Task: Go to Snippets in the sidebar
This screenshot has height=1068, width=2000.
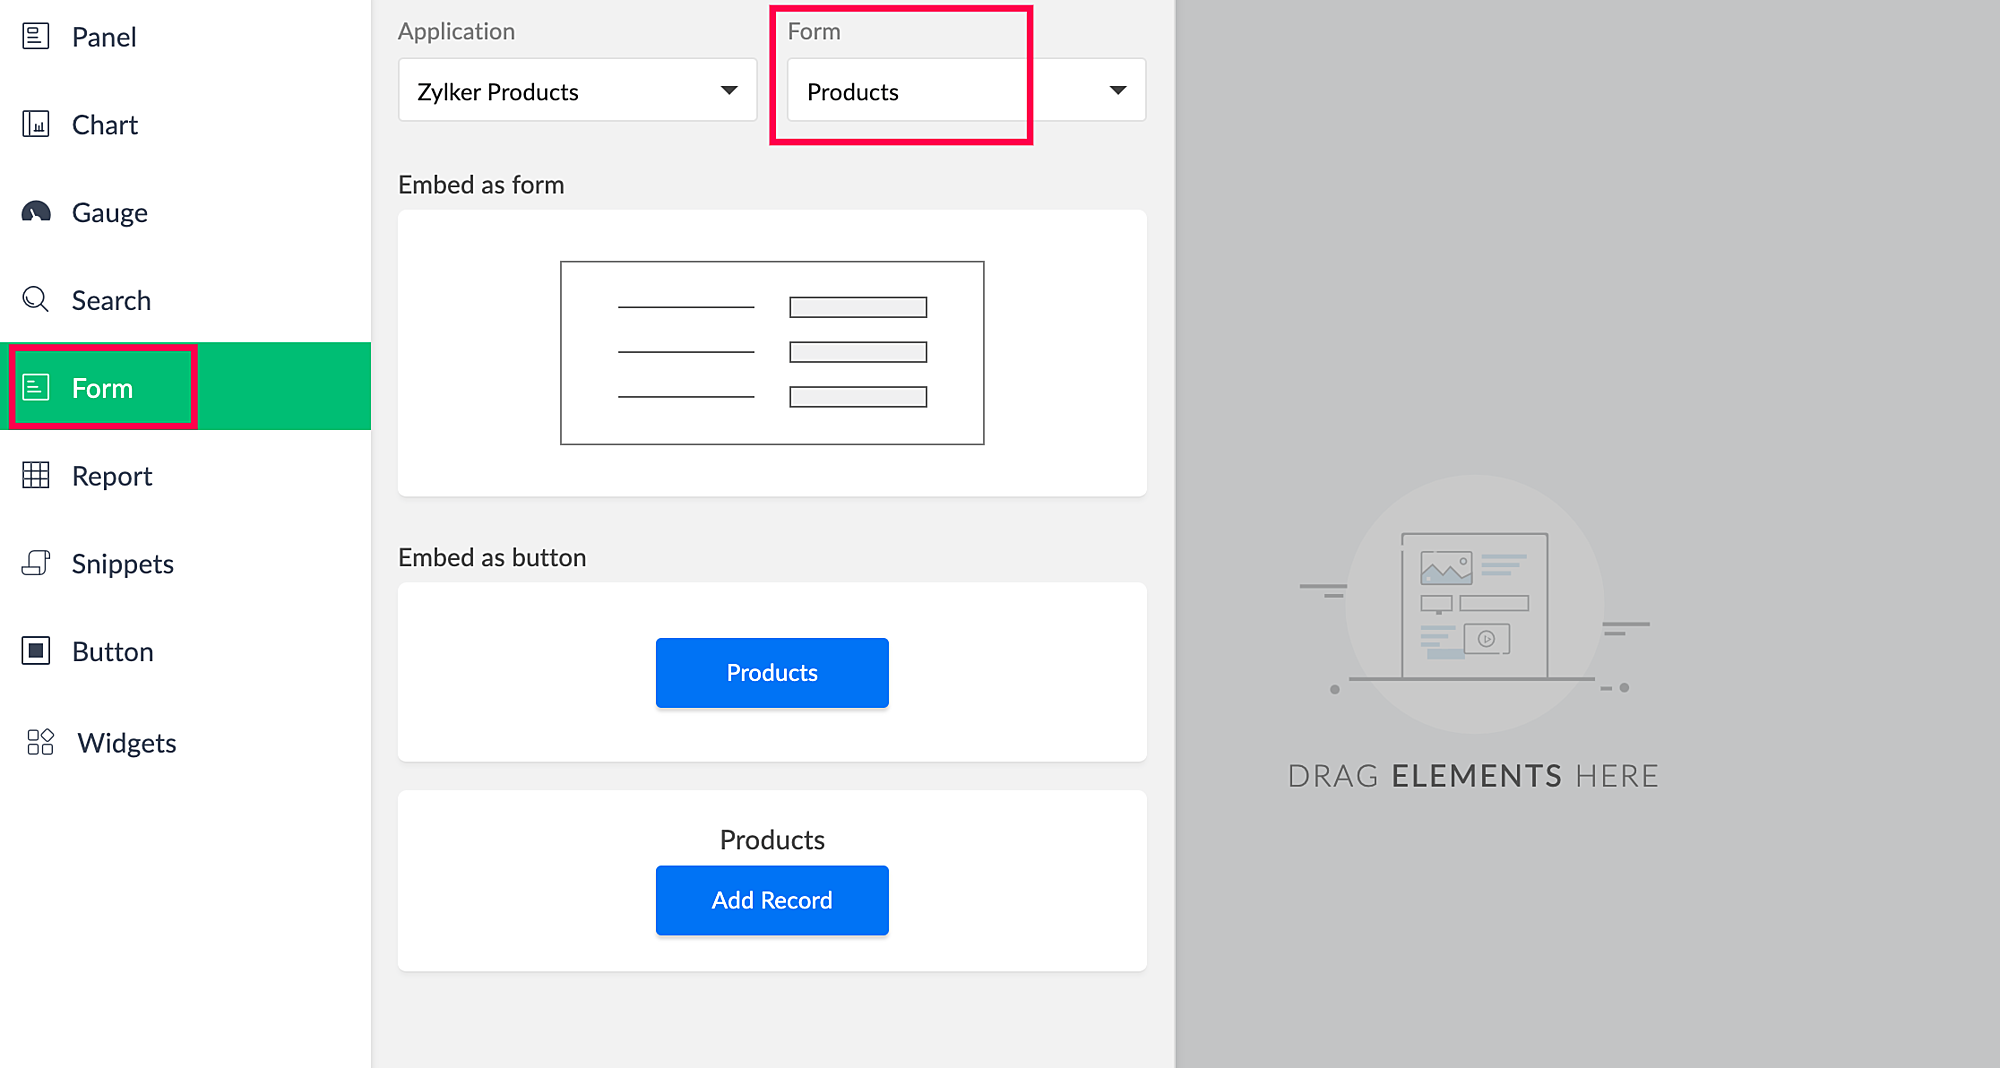Action: click(x=123, y=564)
